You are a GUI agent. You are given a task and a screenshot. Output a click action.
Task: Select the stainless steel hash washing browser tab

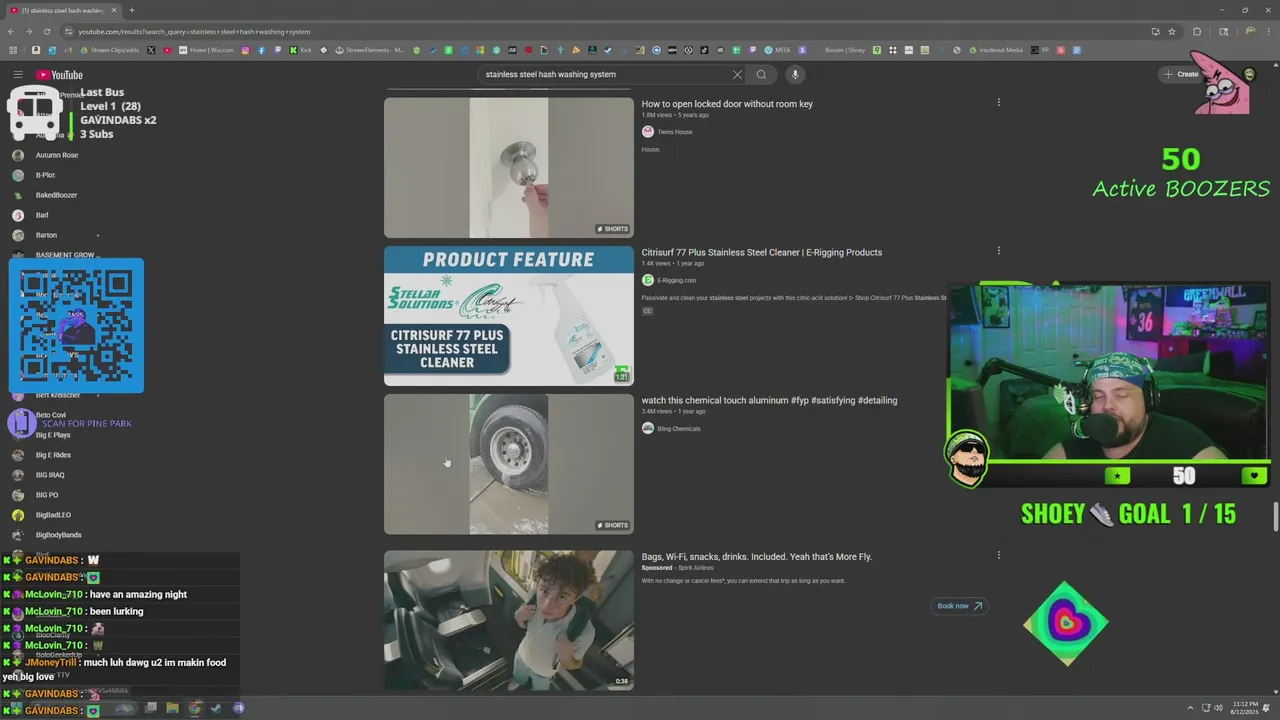click(62, 10)
